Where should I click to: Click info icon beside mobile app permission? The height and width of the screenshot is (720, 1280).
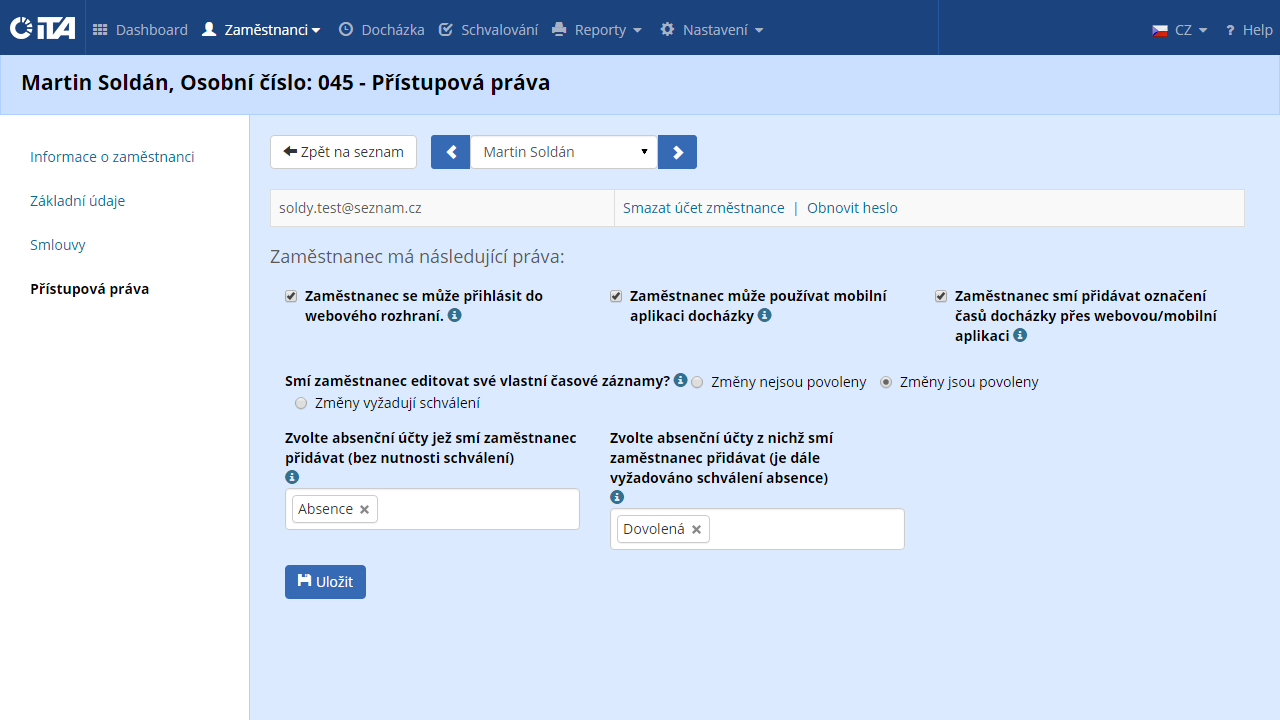[x=765, y=316]
